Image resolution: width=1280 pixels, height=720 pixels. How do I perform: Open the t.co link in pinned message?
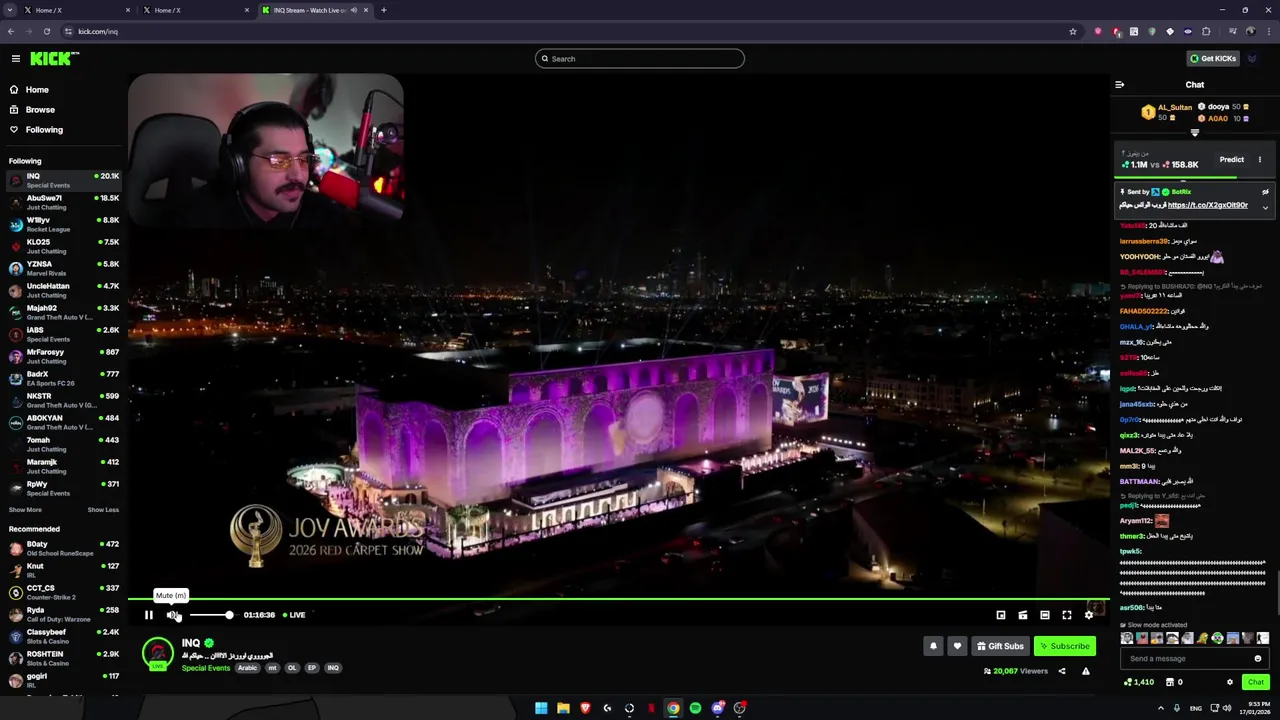1208,205
